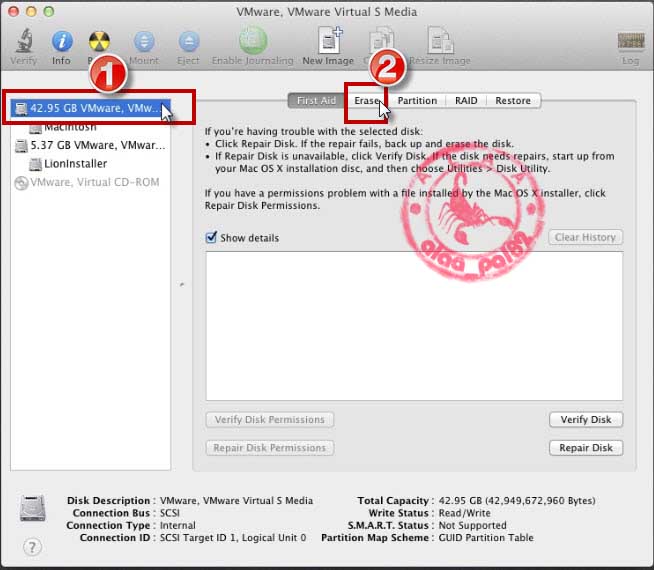
Task: Switch to the RAID tab
Action: click(466, 100)
